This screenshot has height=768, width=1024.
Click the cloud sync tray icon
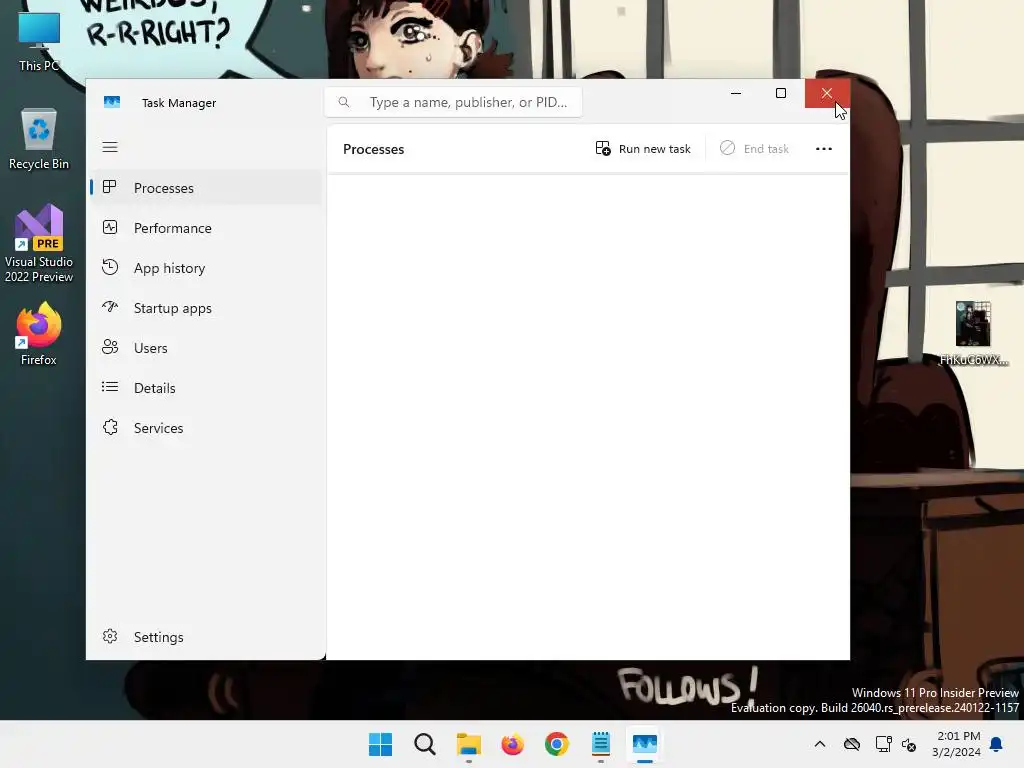(x=852, y=744)
